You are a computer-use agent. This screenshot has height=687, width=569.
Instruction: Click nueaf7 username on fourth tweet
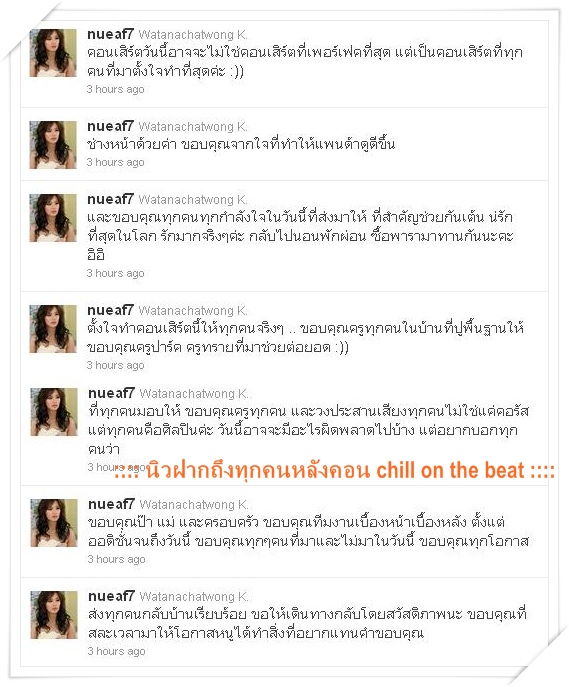click(110, 310)
